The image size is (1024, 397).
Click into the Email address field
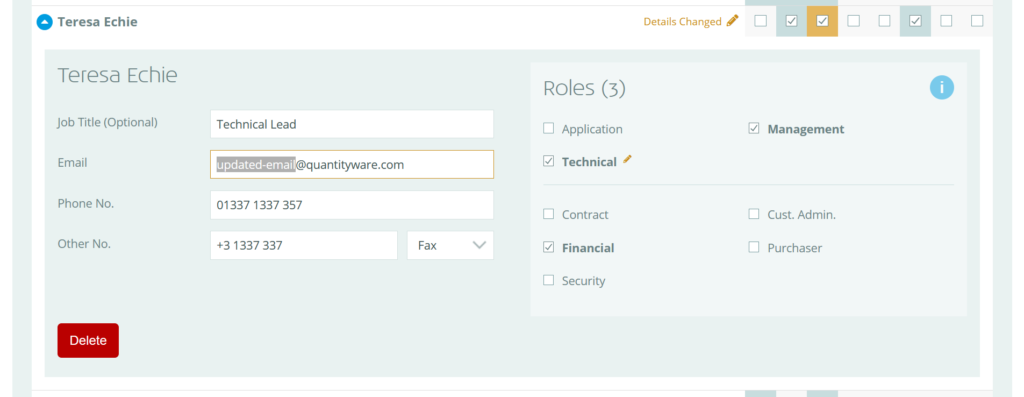coord(352,165)
